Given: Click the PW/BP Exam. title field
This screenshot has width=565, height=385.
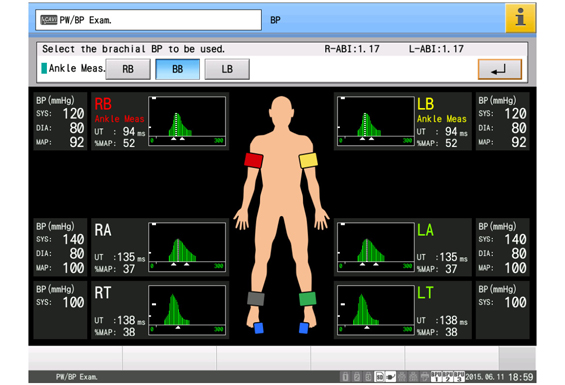Looking at the screenshot, I should tap(148, 20).
